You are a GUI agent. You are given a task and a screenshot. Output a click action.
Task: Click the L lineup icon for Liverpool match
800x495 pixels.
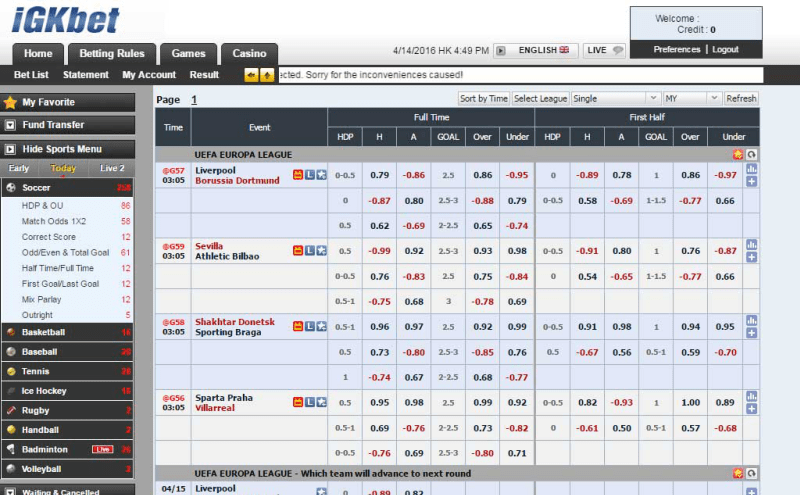coord(310,175)
